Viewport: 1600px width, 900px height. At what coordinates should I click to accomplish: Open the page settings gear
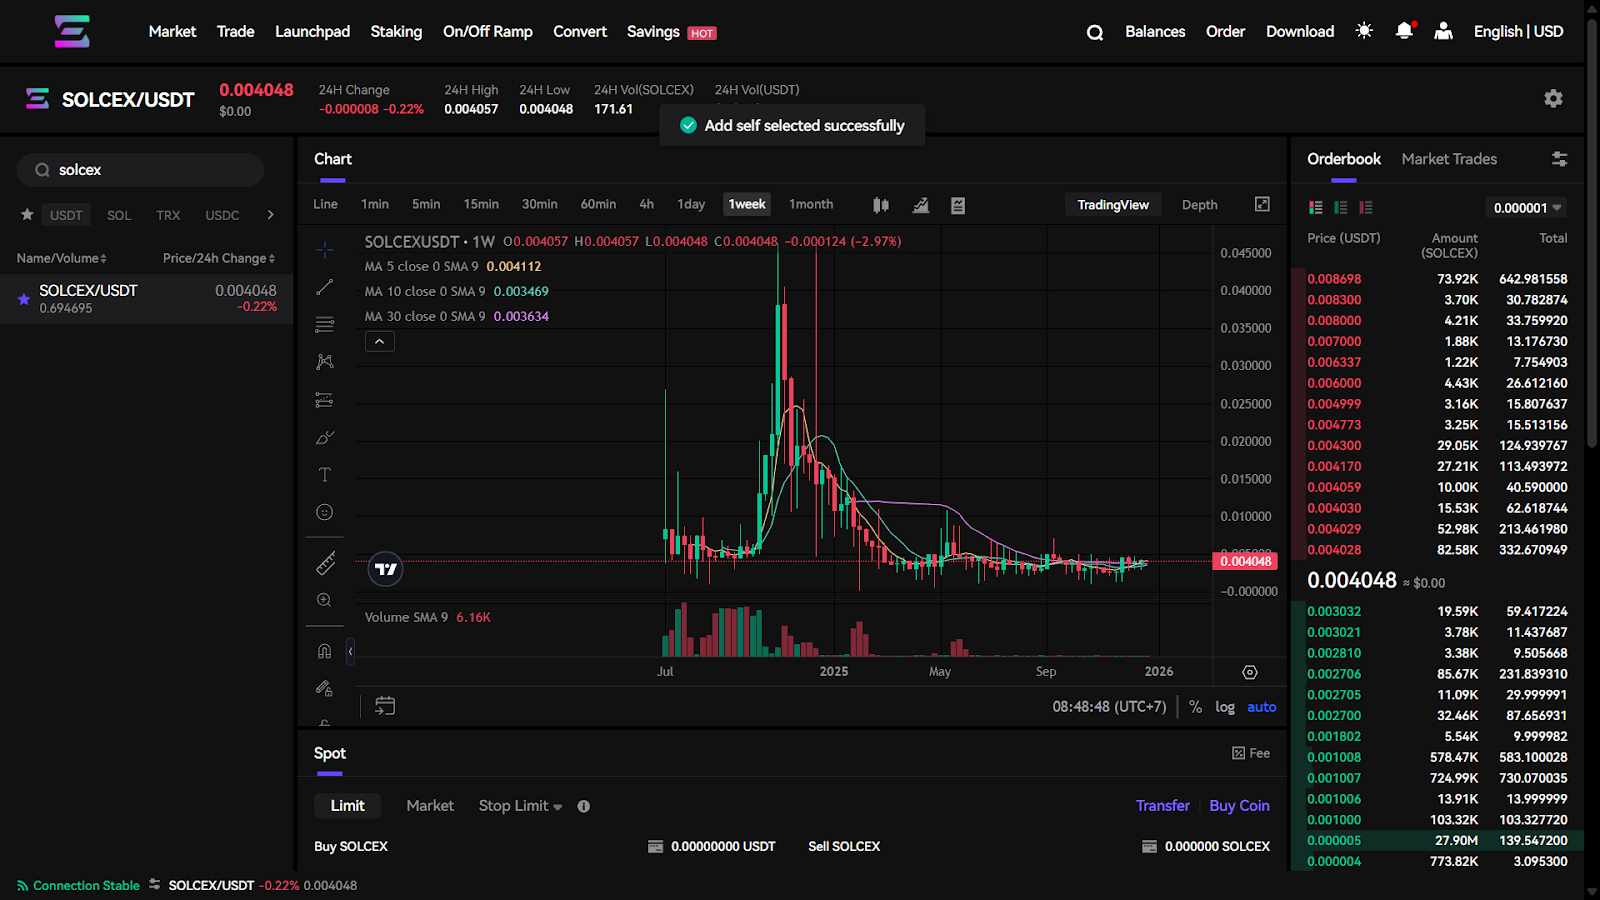pyautogui.click(x=1553, y=98)
